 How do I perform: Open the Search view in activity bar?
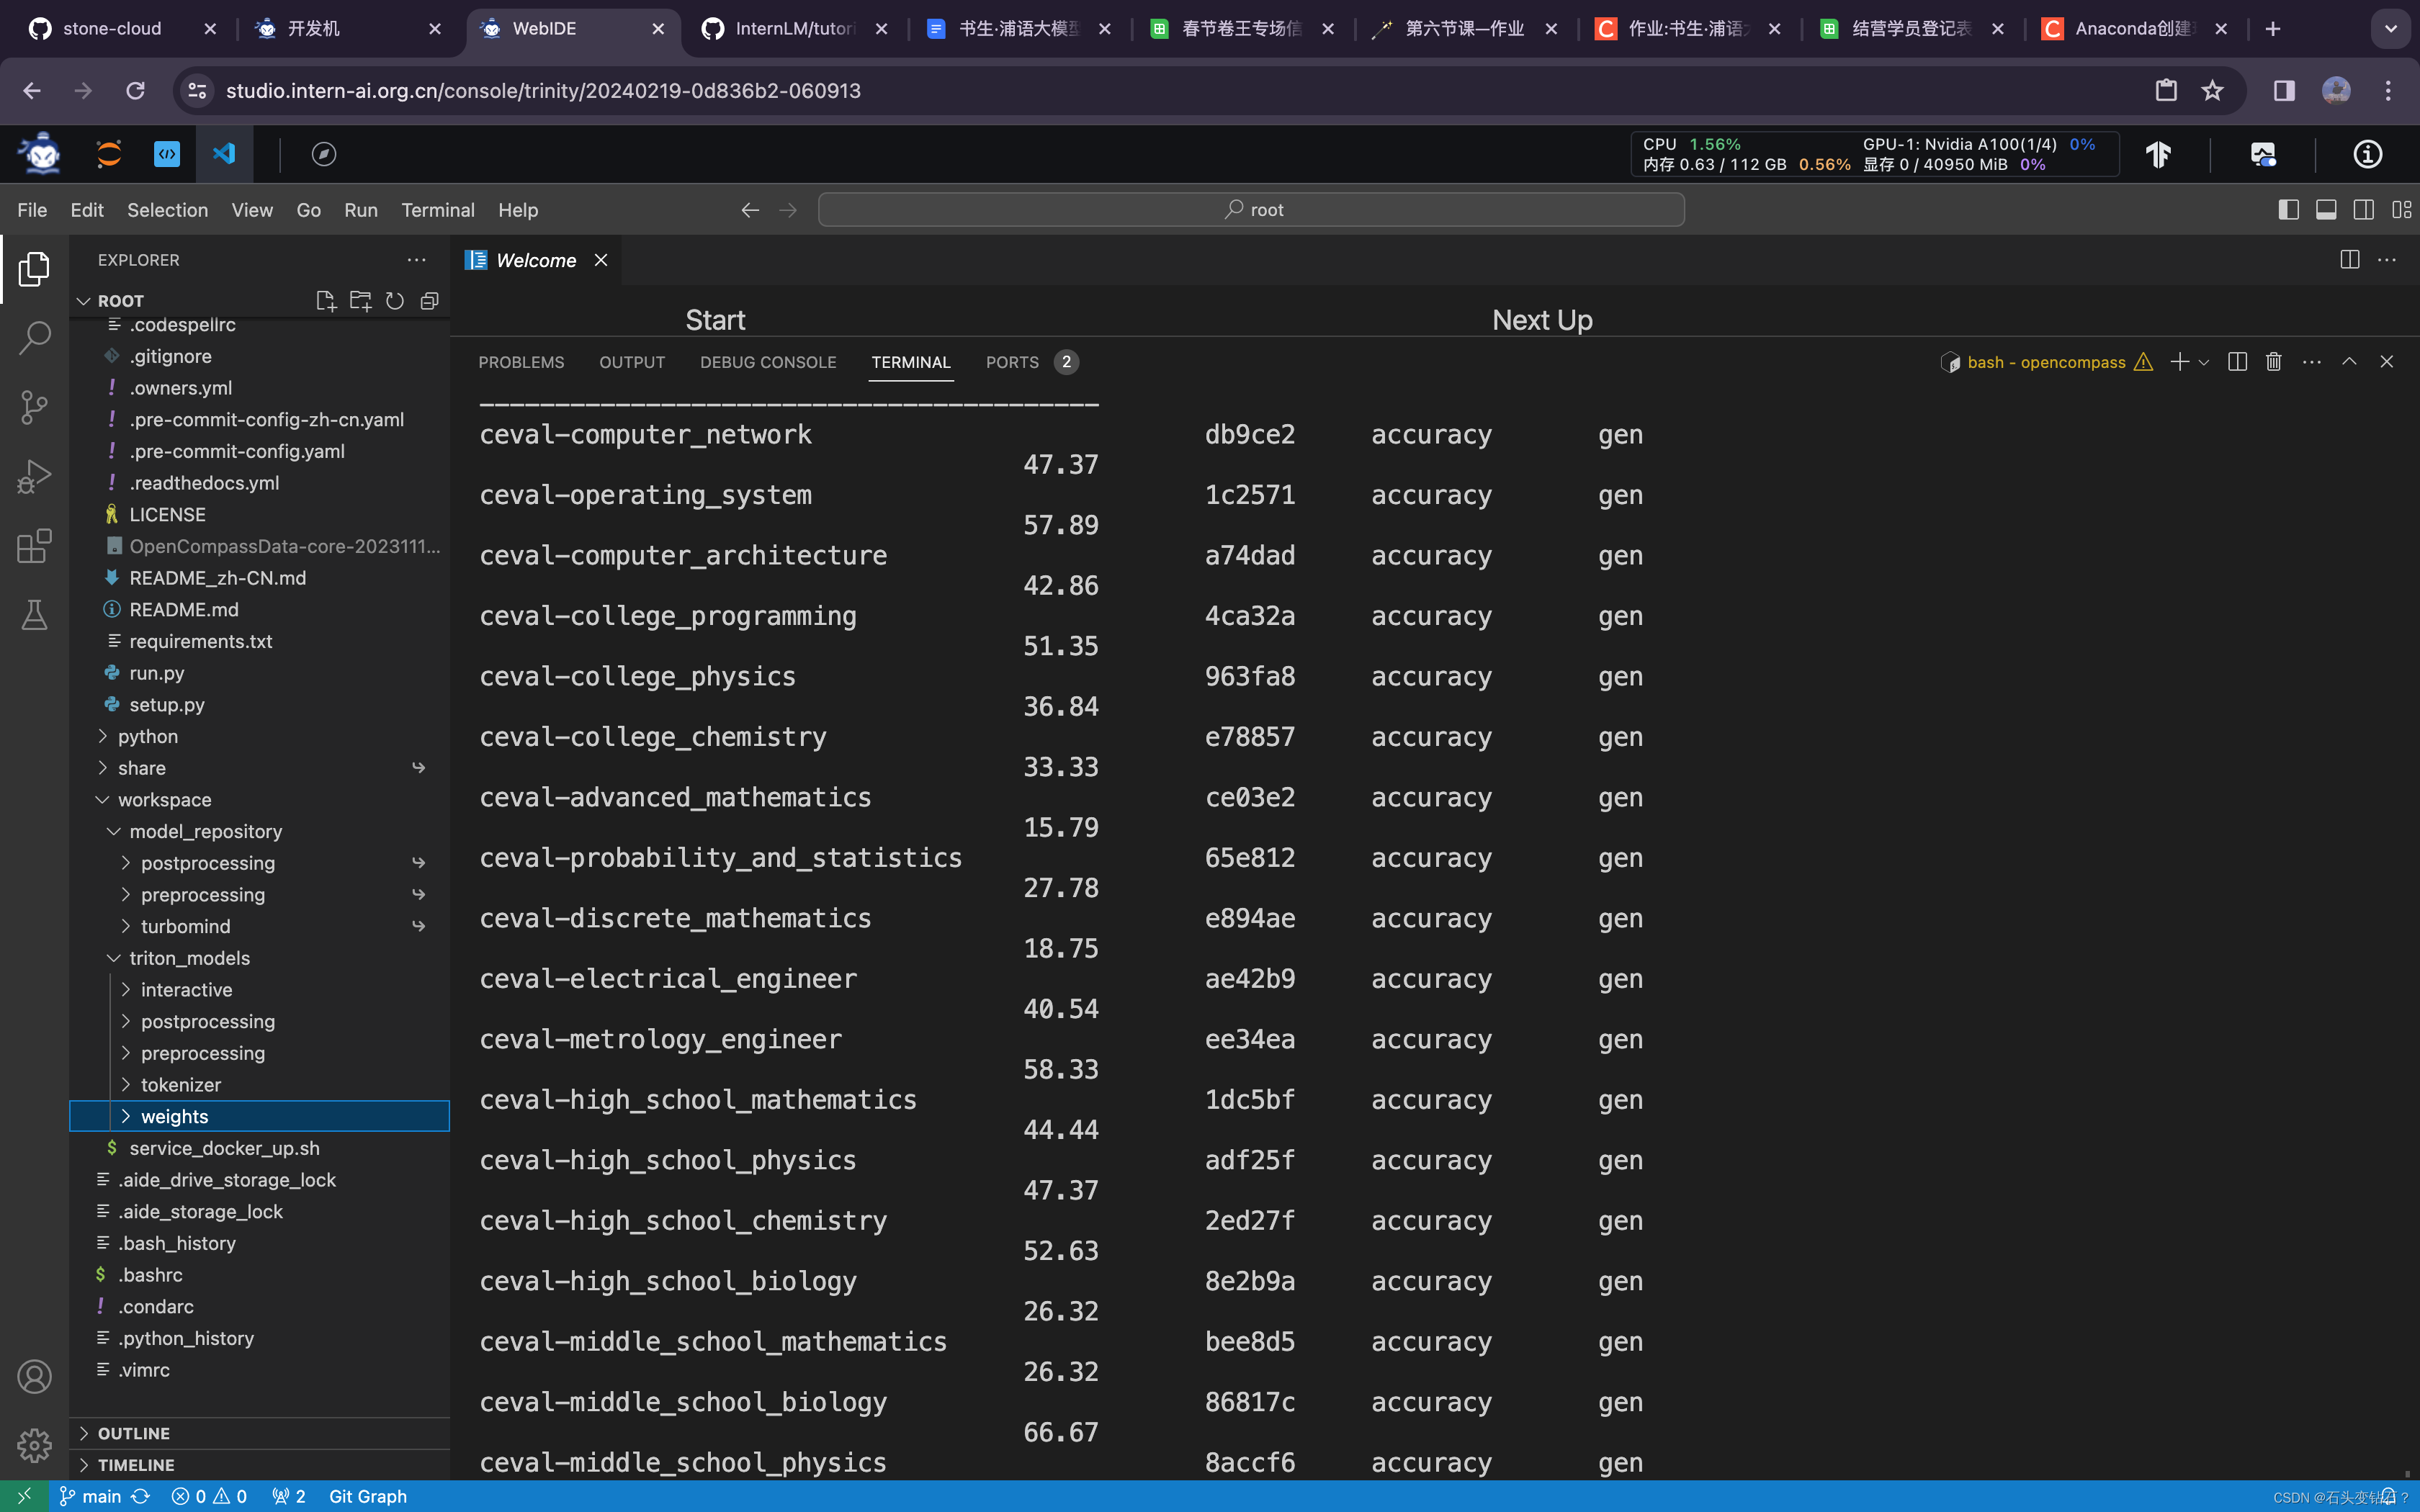pyautogui.click(x=34, y=338)
